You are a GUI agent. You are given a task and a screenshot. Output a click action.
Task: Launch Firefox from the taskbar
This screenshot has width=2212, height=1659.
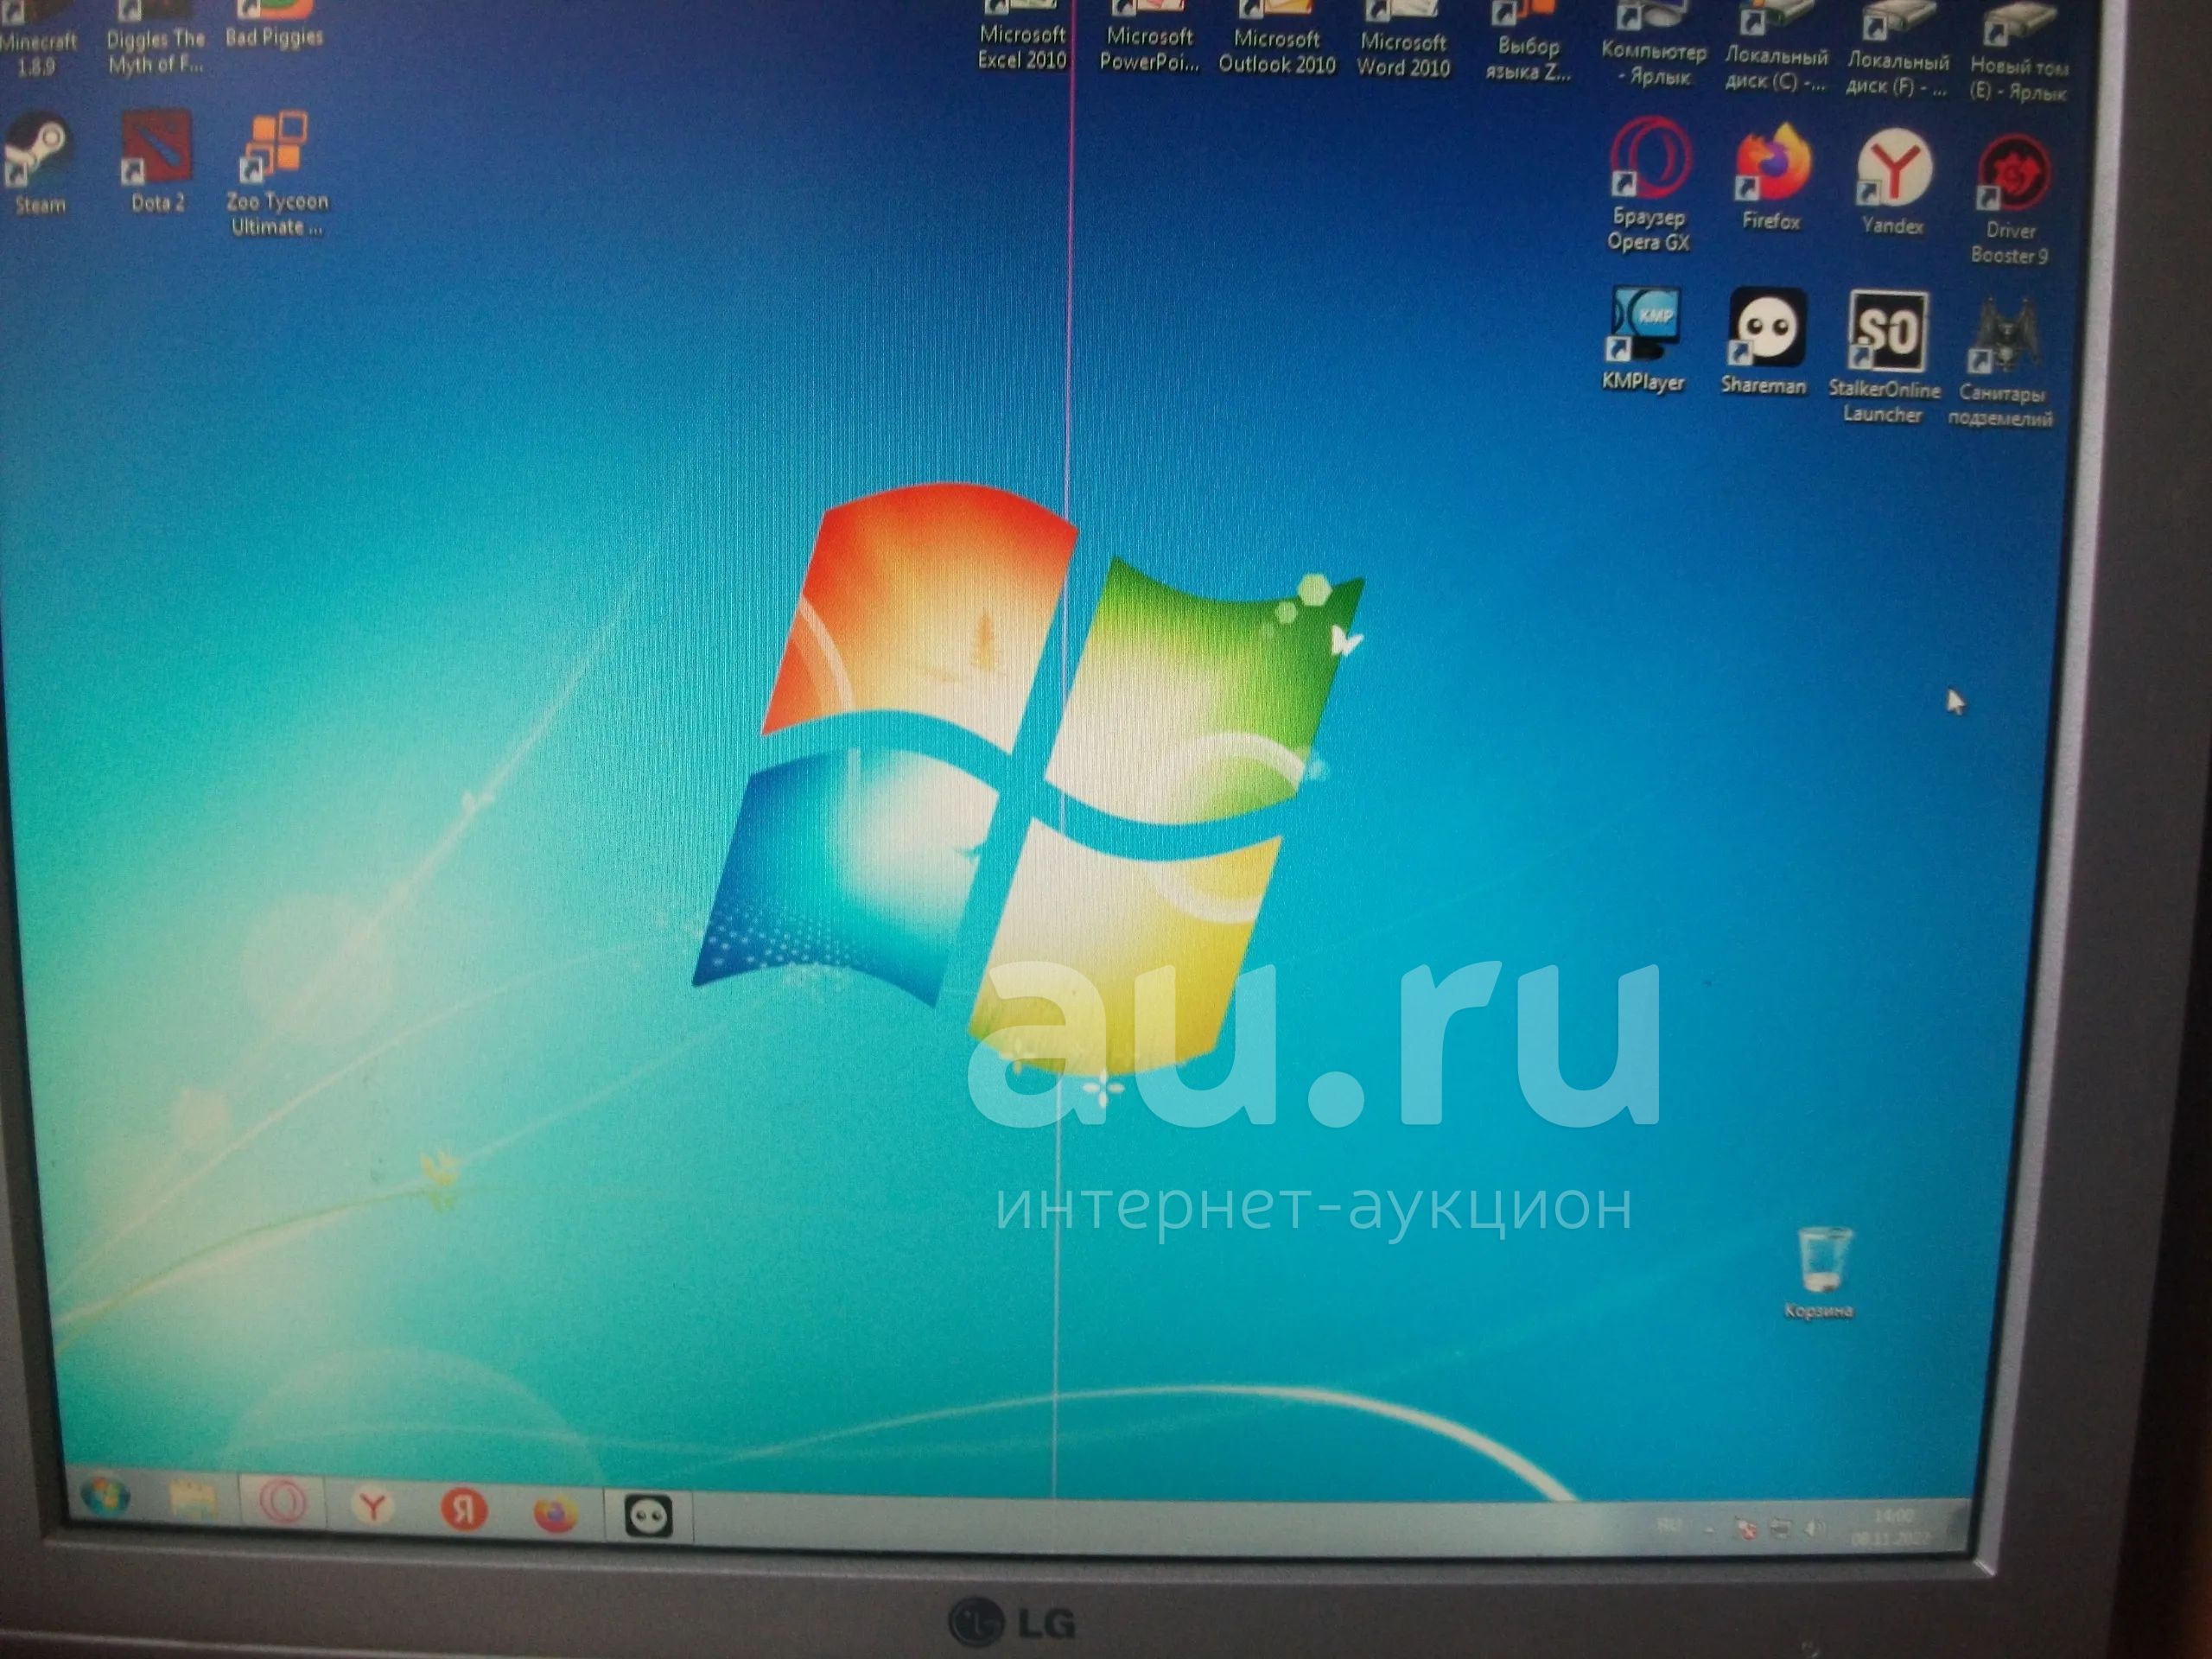click(x=556, y=1513)
